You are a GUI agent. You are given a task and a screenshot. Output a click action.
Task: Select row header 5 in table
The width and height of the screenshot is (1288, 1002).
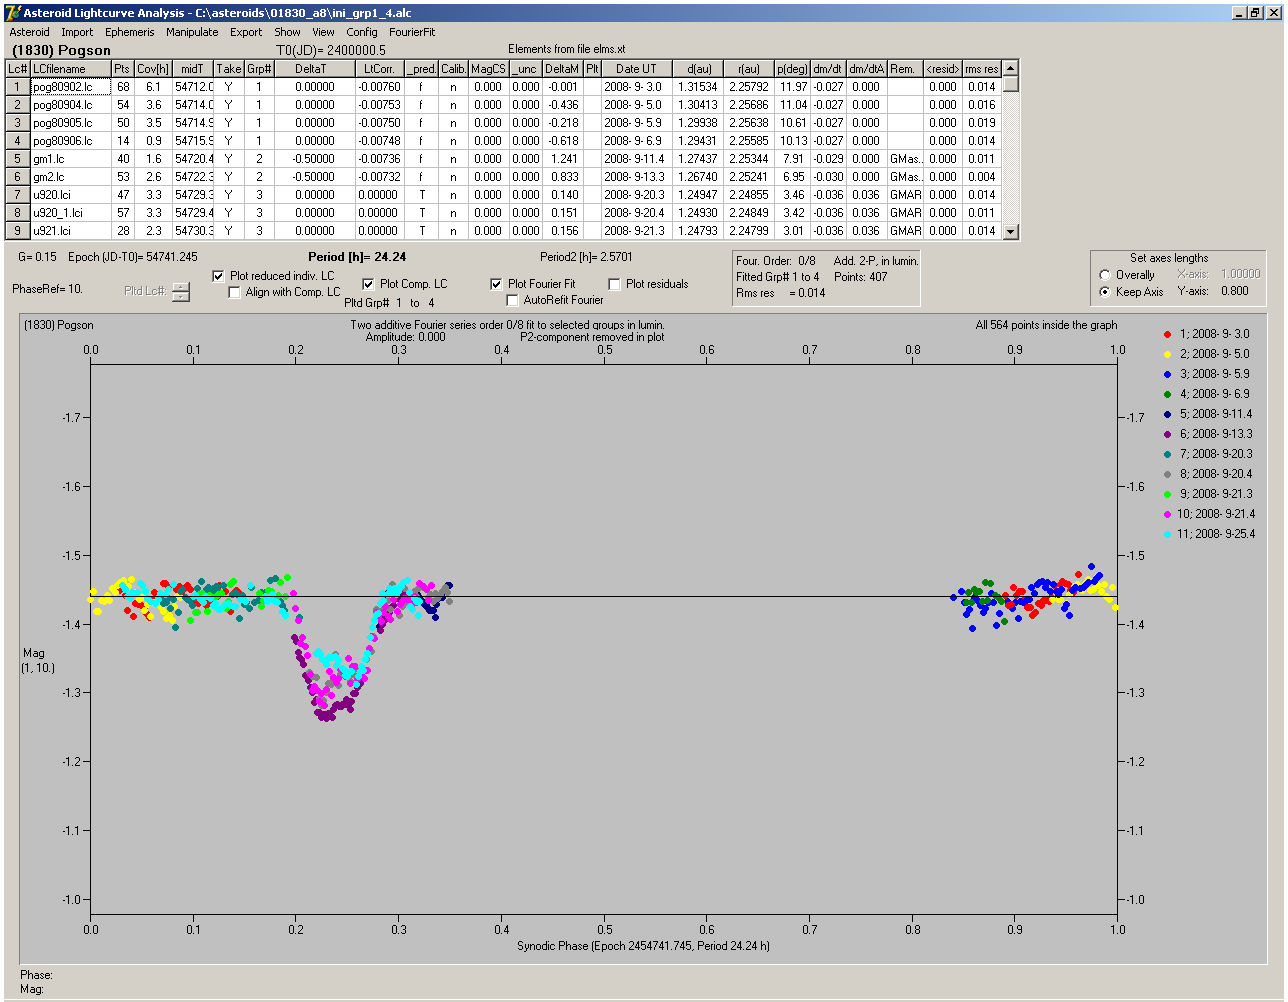(x=18, y=159)
